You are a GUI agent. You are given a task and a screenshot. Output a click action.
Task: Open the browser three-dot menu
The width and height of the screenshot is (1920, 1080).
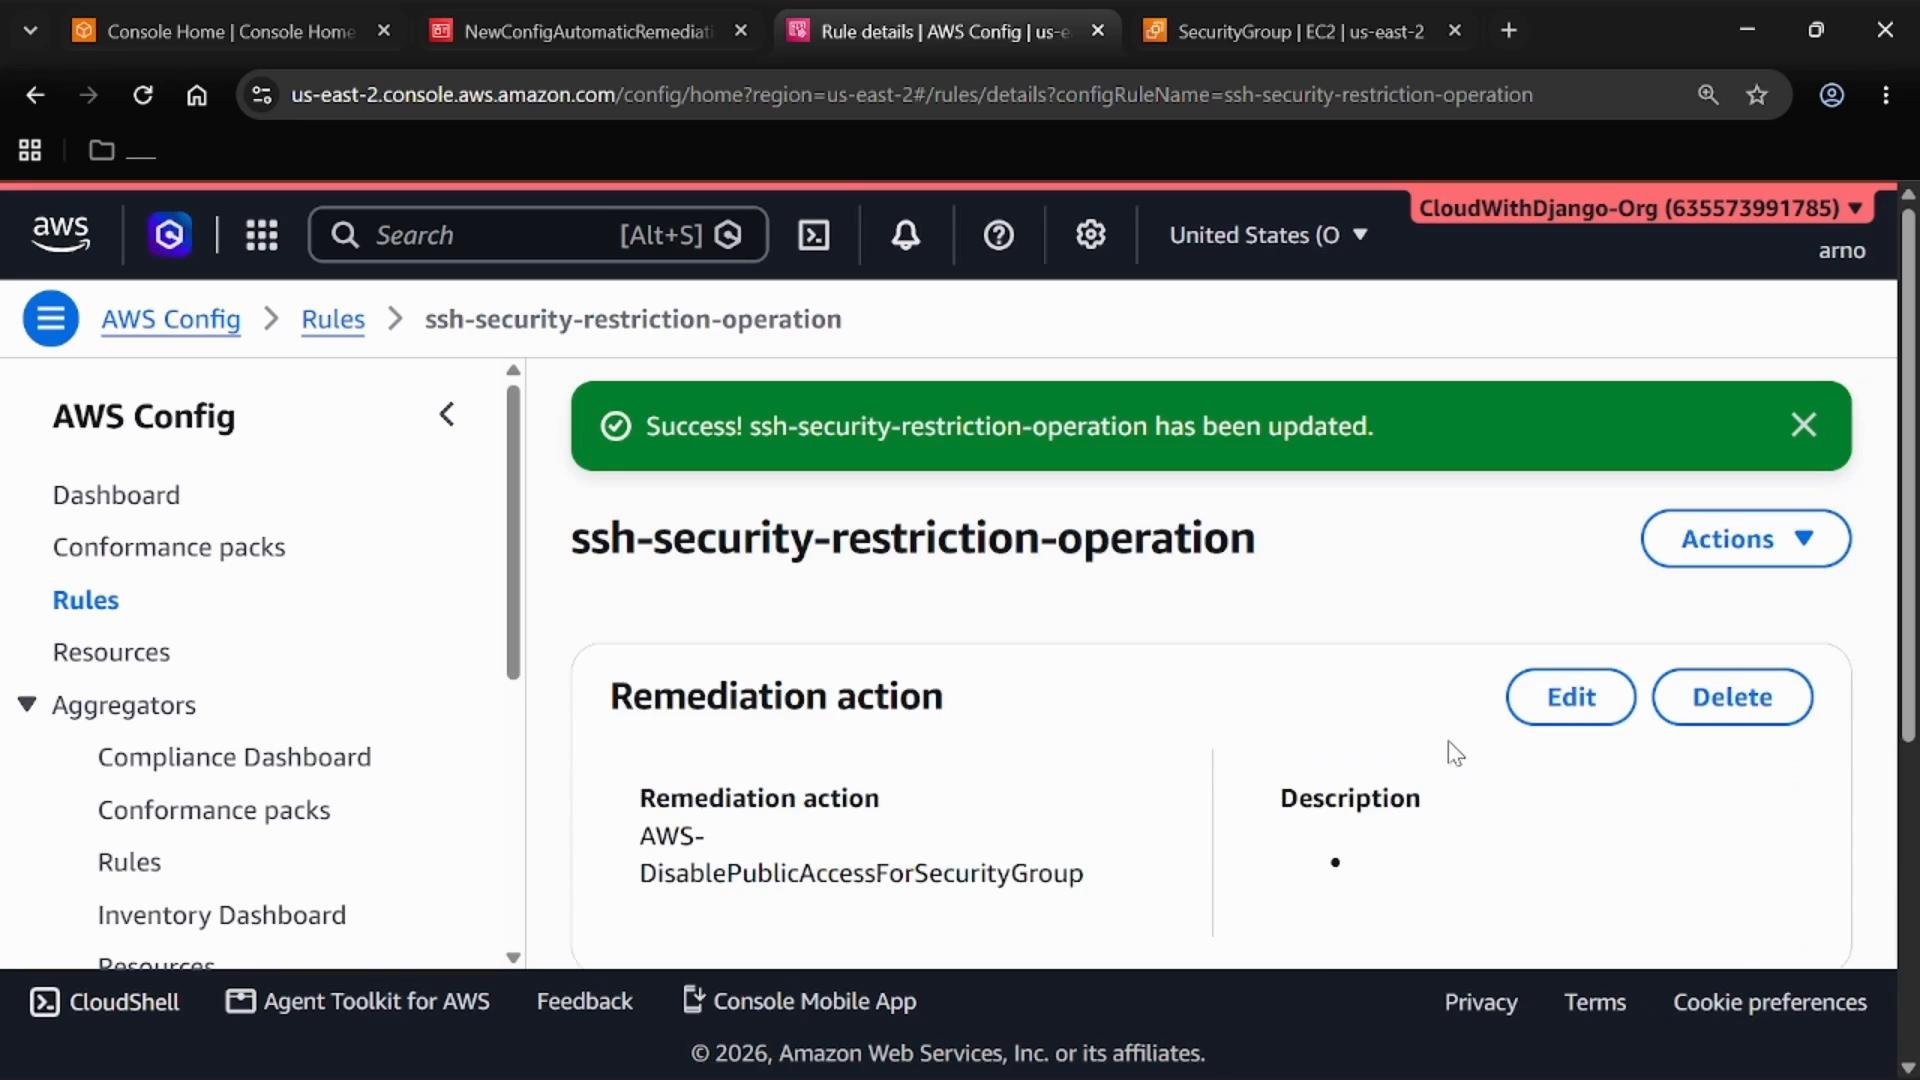(x=1886, y=95)
